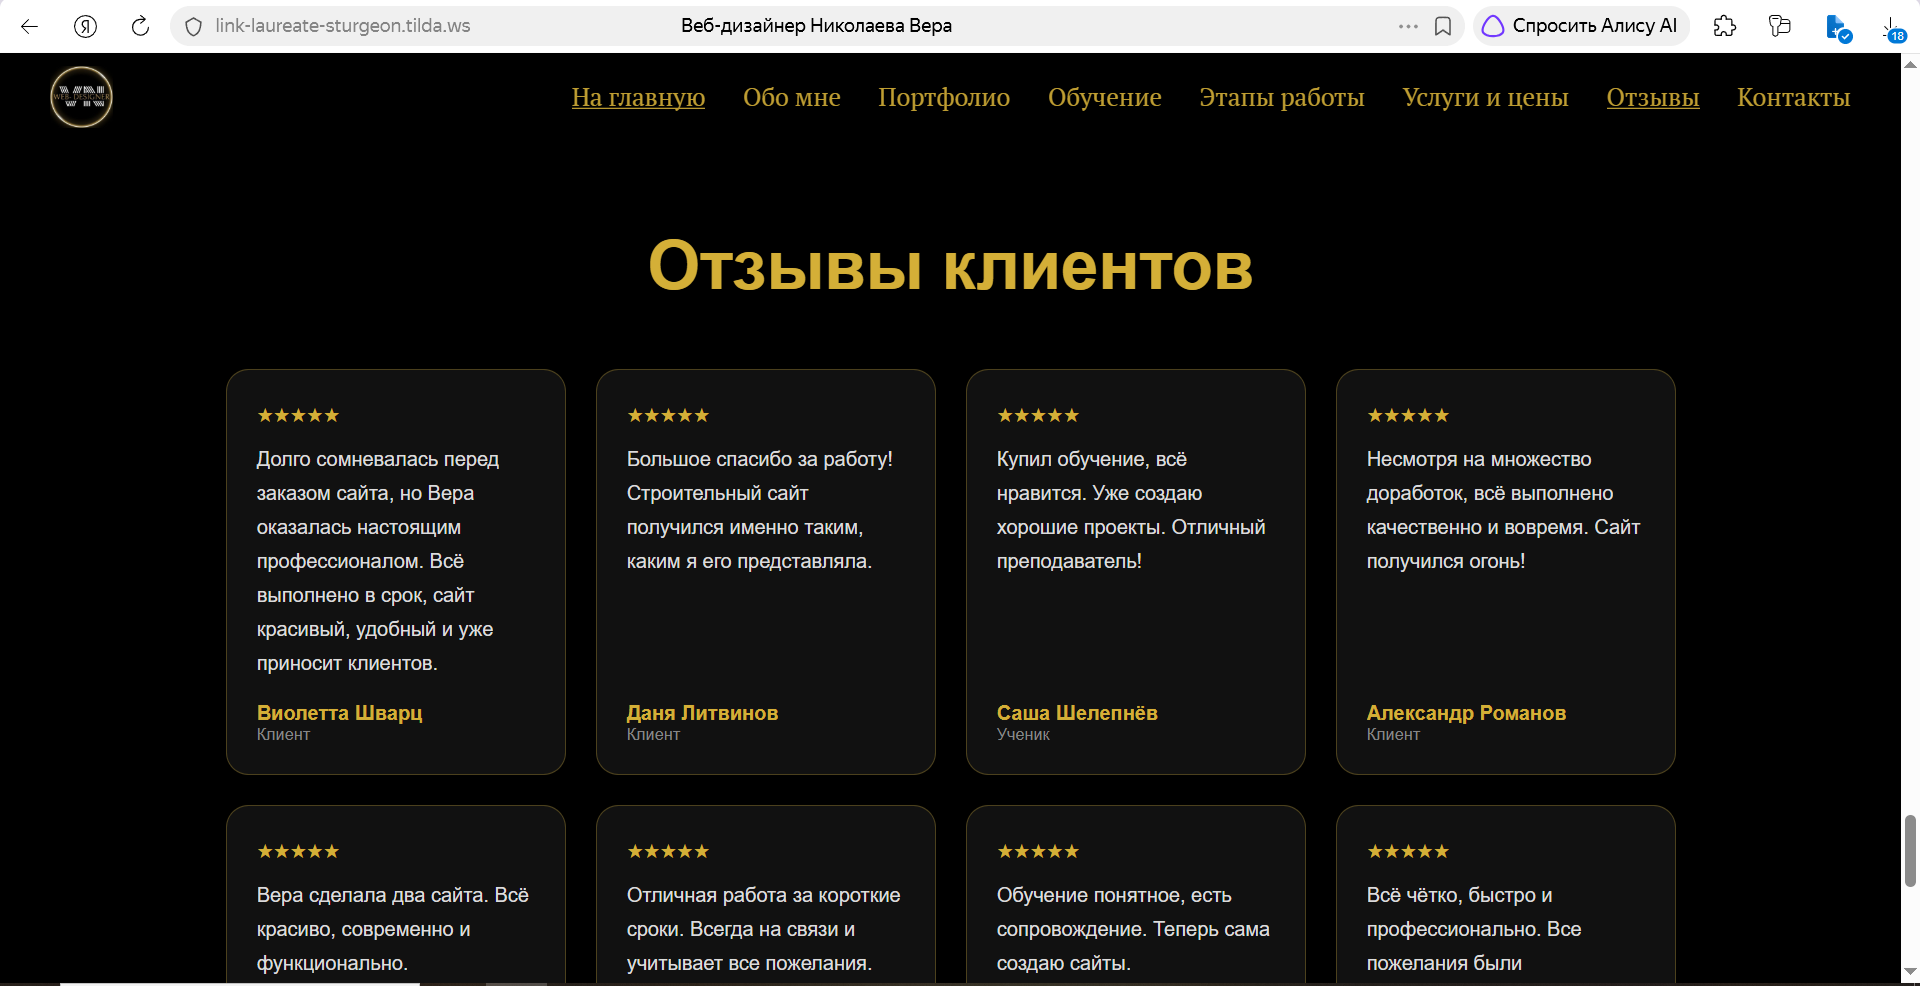The image size is (1920, 986).
Task: Click the star rating in Александр Романов's review
Action: (x=1408, y=415)
